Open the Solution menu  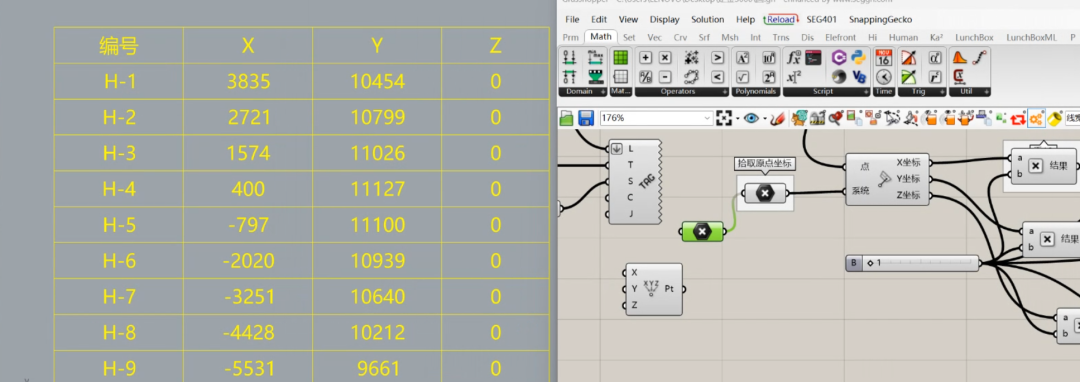click(707, 19)
